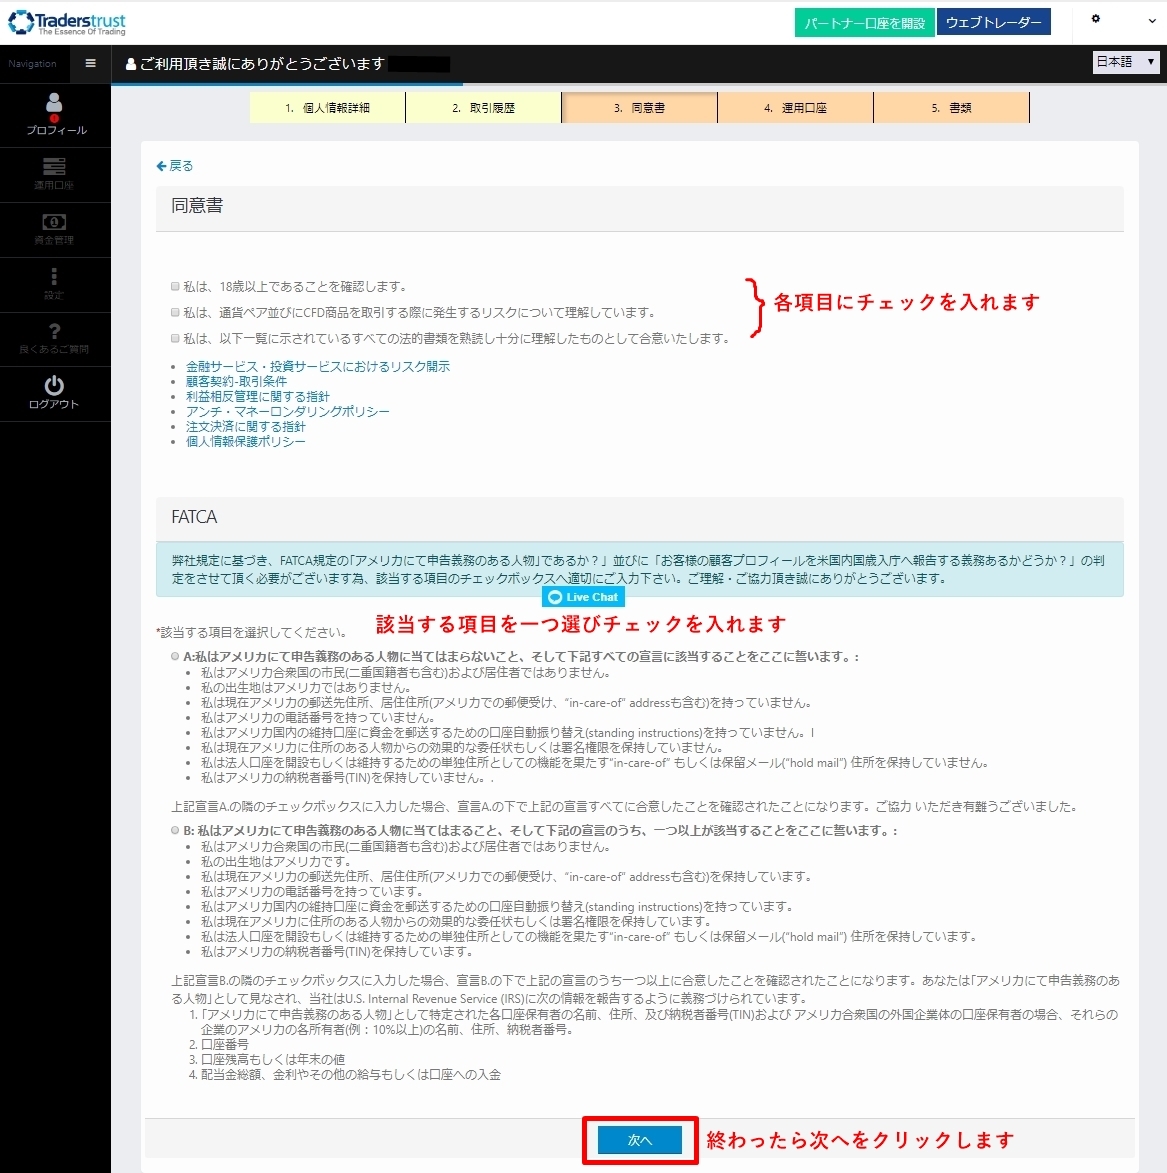
Task: Open 資金管理 funds management icon
Action: pyautogui.click(x=54, y=221)
